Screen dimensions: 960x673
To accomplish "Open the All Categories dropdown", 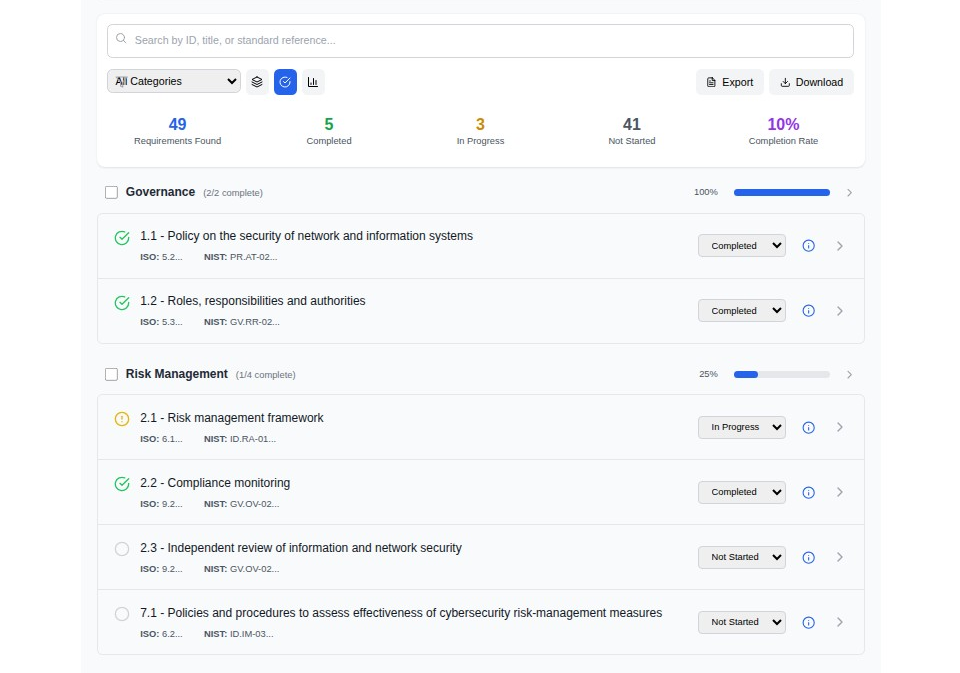I will pos(174,81).
